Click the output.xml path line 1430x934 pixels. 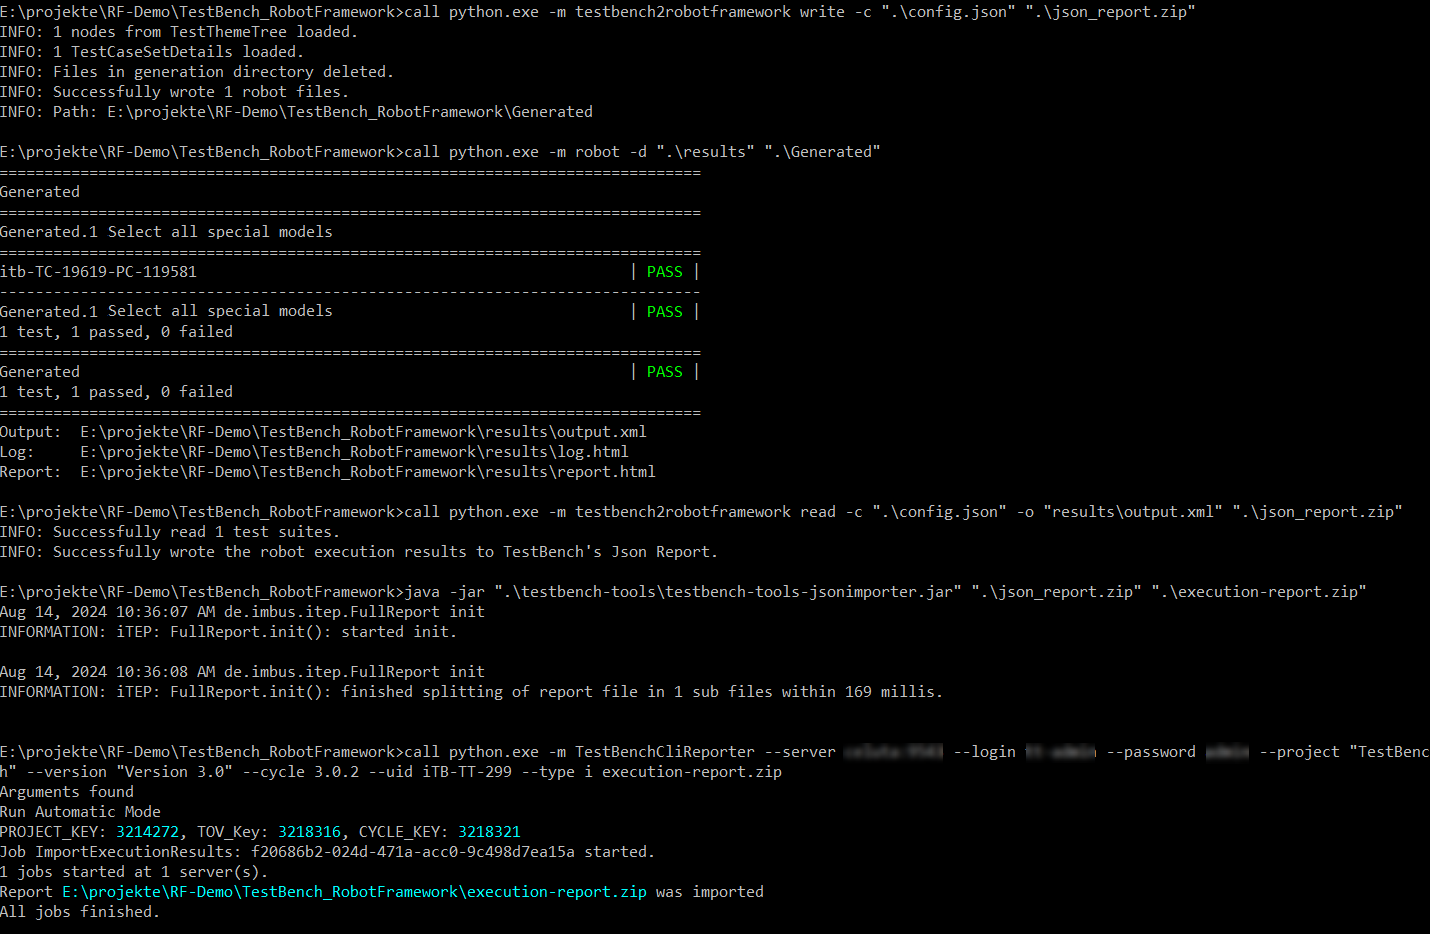(x=323, y=432)
